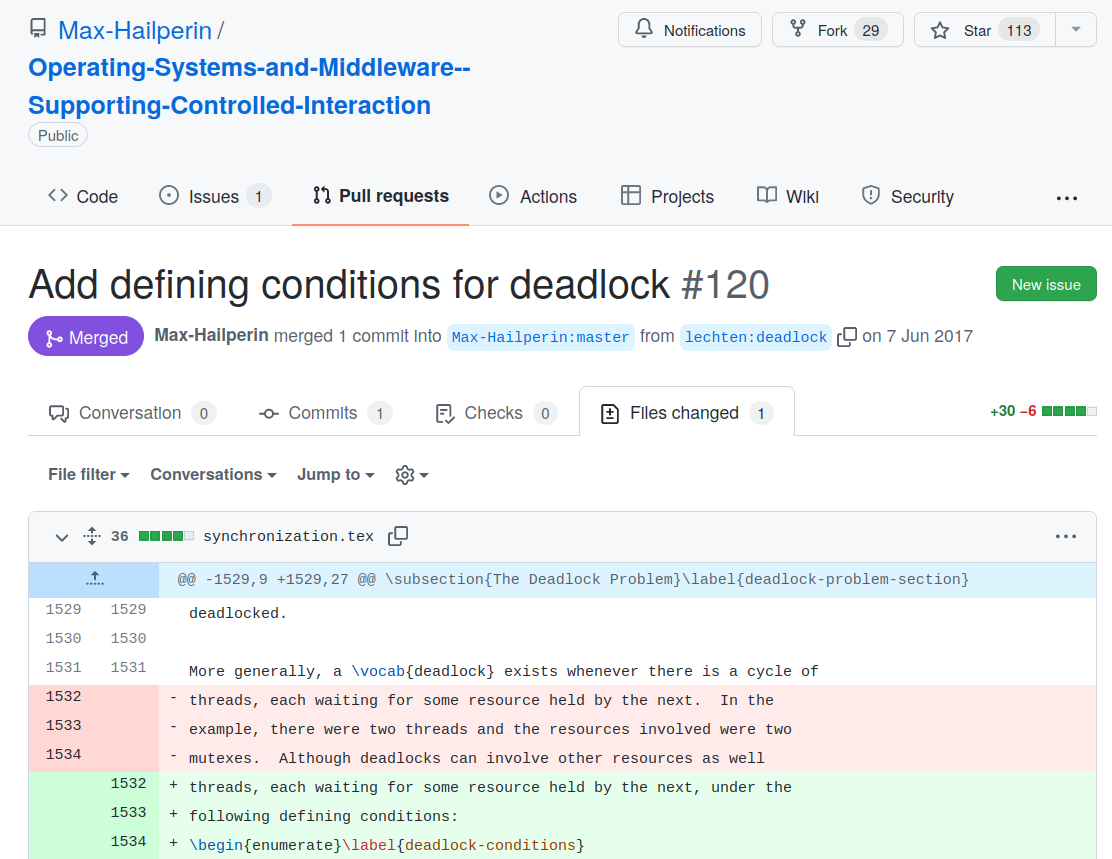Image resolution: width=1112 pixels, height=859 pixels.
Task: Click the New issue button
Action: [1046, 284]
